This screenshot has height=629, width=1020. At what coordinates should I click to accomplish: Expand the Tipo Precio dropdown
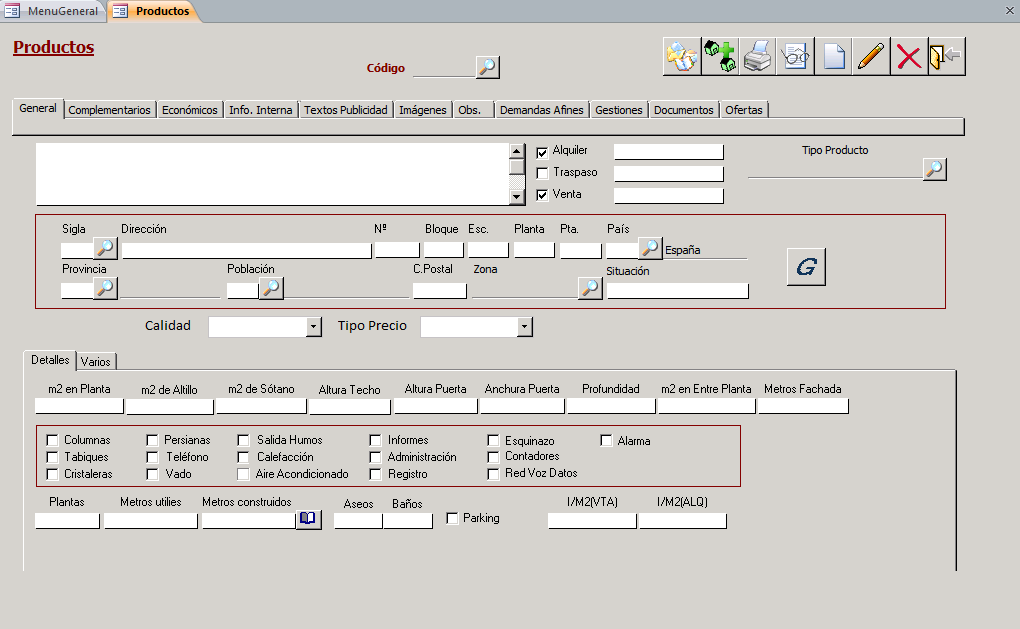(x=524, y=327)
